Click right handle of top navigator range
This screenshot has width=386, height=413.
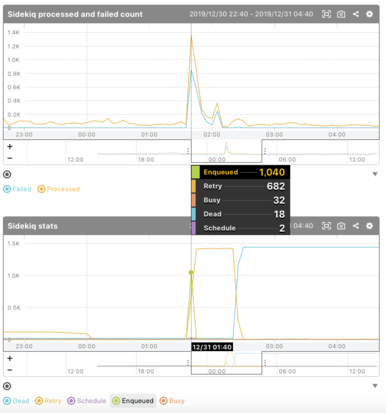tap(265, 151)
